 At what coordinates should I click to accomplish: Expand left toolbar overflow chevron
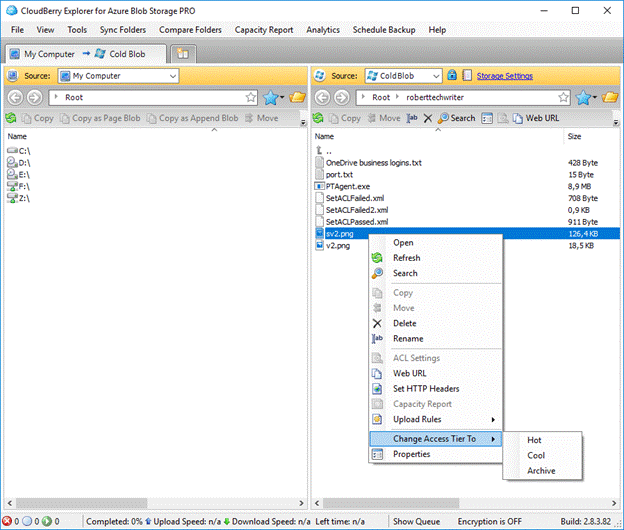[x=303, y=123]
